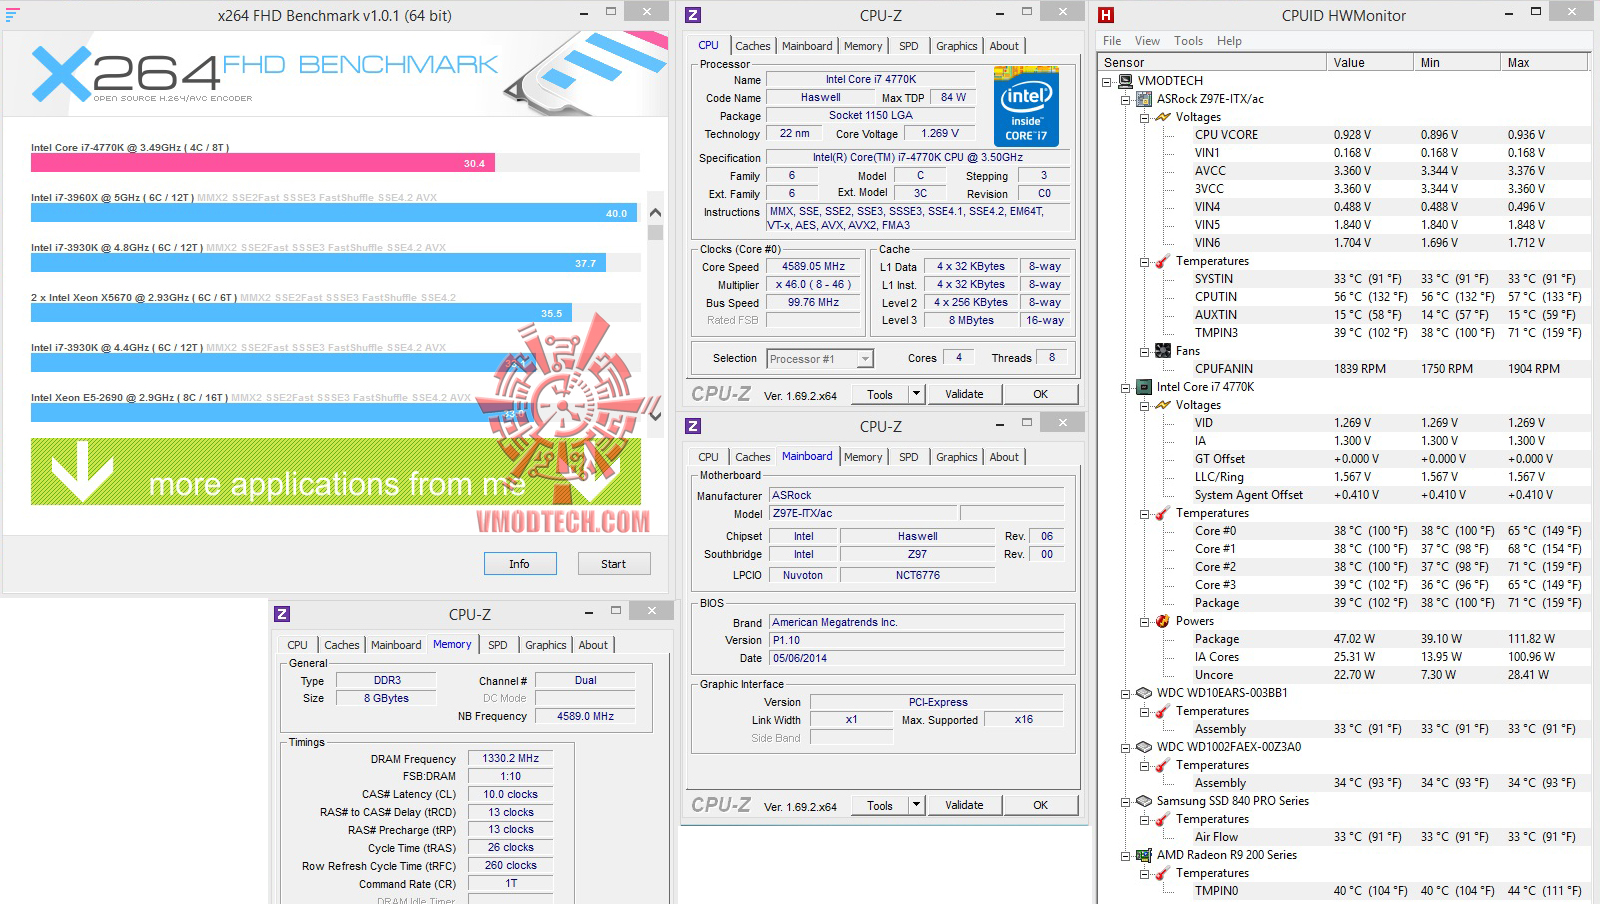The height and width of the screenshot is (904, 1600).
Task: Switch to the Caches tab in the CPU-Z window showing the CPU tab
Action: [x=753, y=46]
